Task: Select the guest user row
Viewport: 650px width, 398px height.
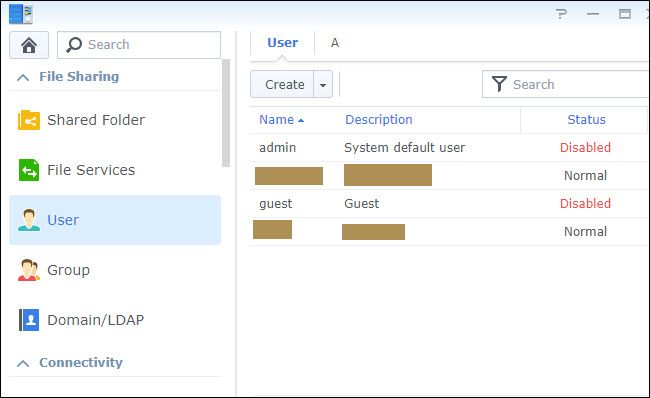Action: (x=449, y=204)
